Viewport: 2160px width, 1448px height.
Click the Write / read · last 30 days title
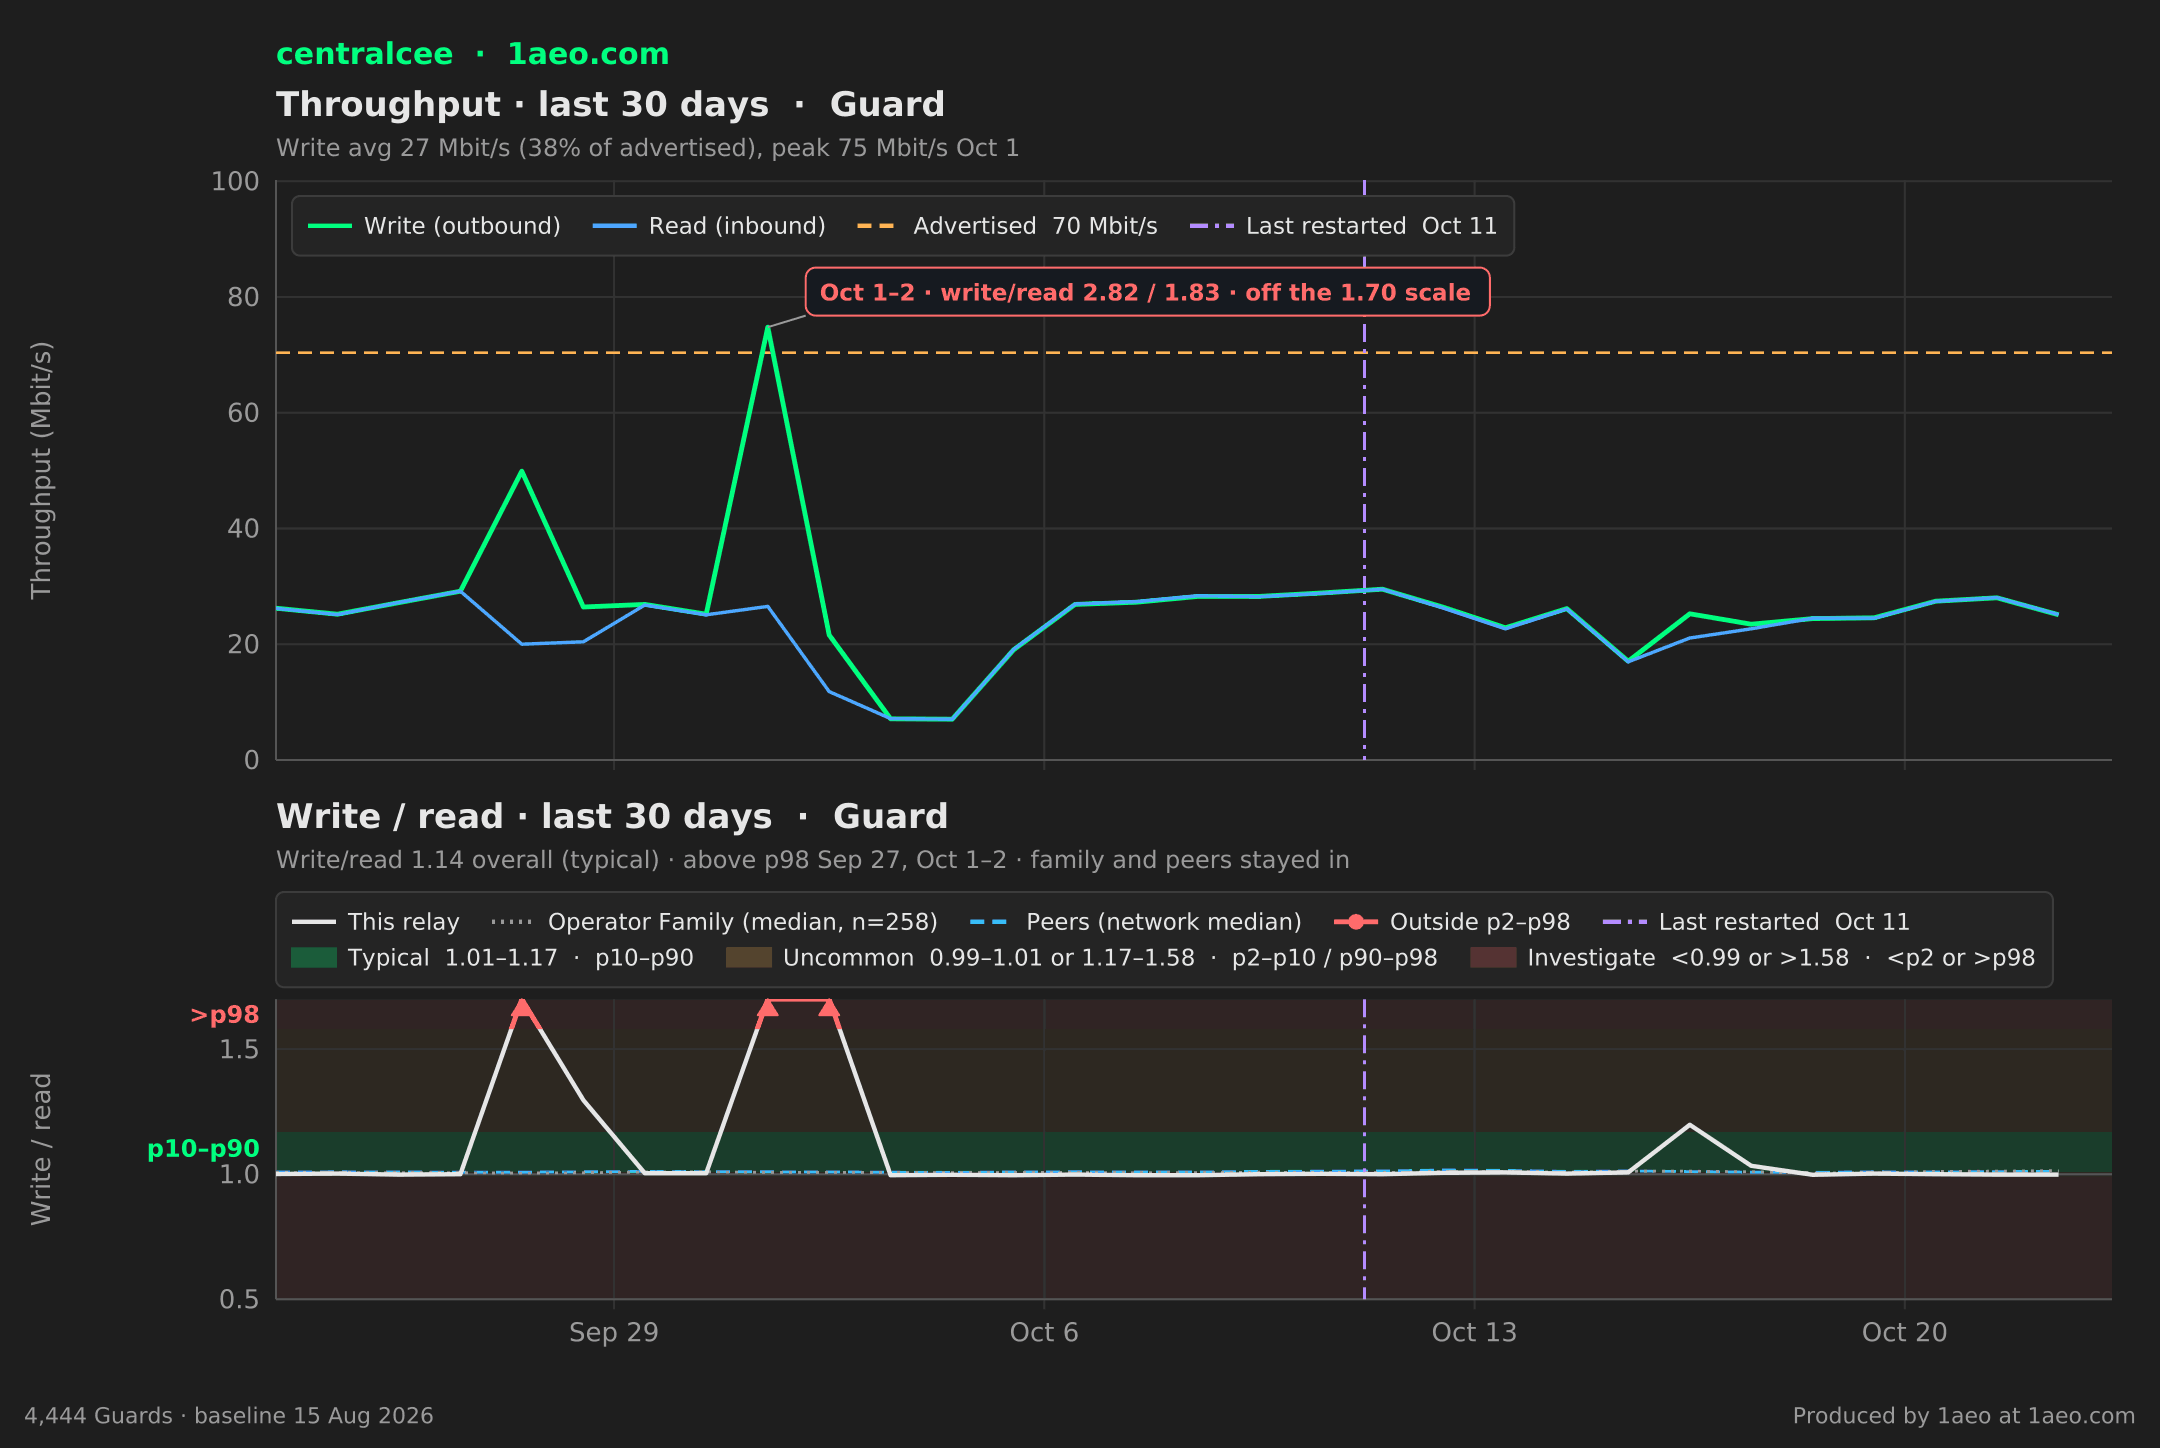(612, 817)
